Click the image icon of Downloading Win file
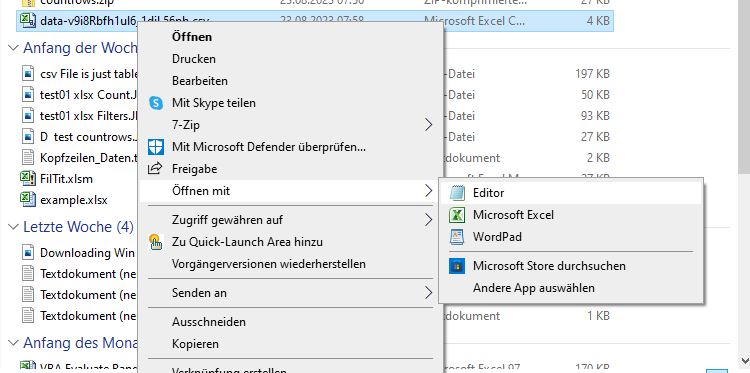The width and height of the screenshot is (750, 373). coord(28,252)
